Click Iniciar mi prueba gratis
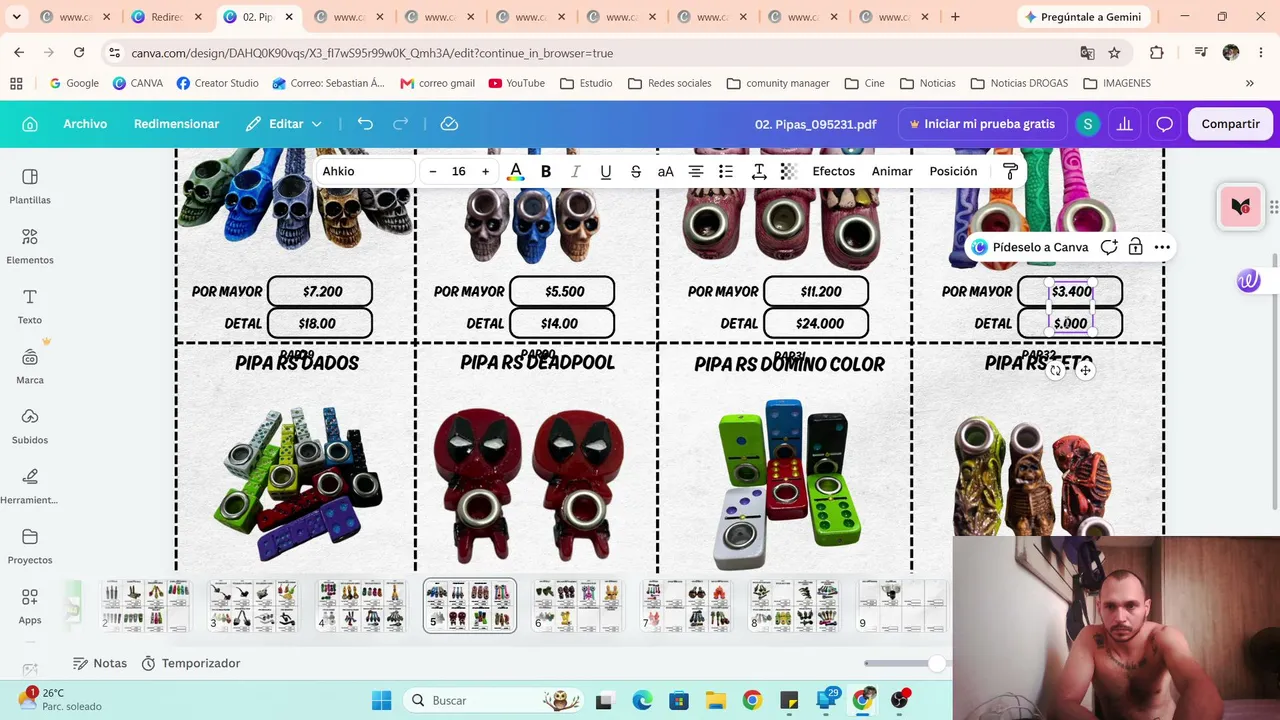 click(x=981, y=124)
